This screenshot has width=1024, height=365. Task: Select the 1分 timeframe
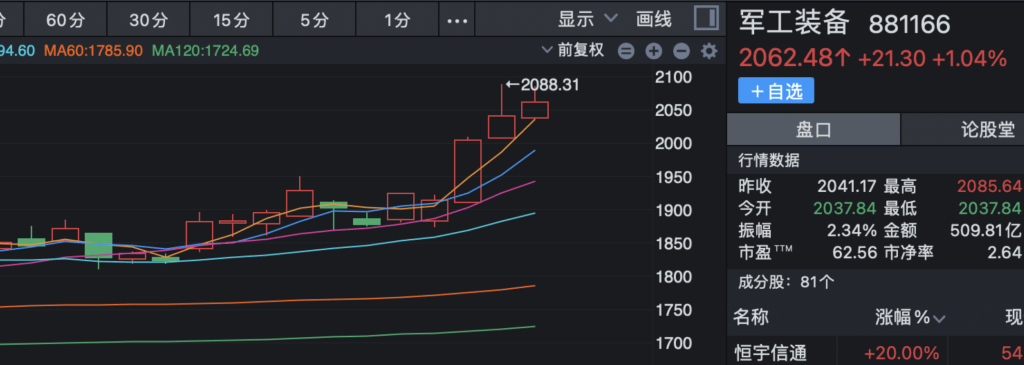tap(397, 20)
